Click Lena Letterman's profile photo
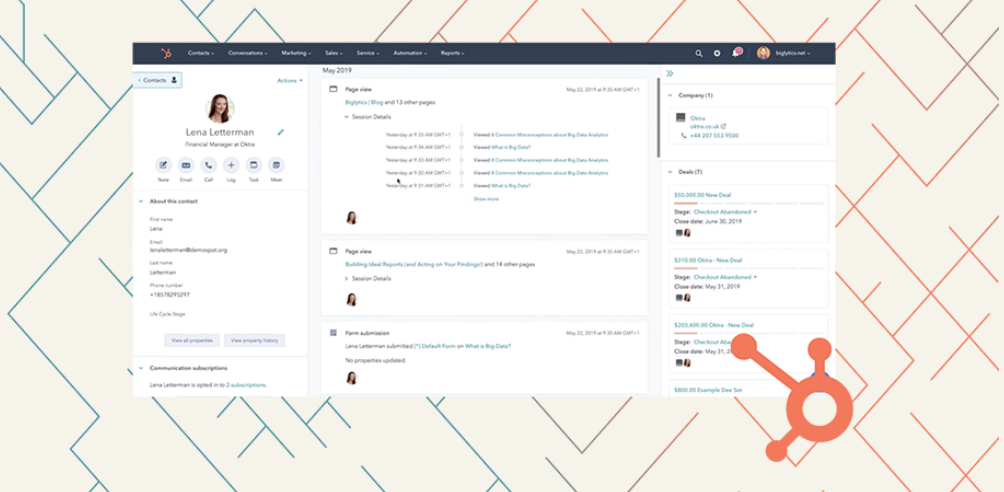 [x=220, y=108]
